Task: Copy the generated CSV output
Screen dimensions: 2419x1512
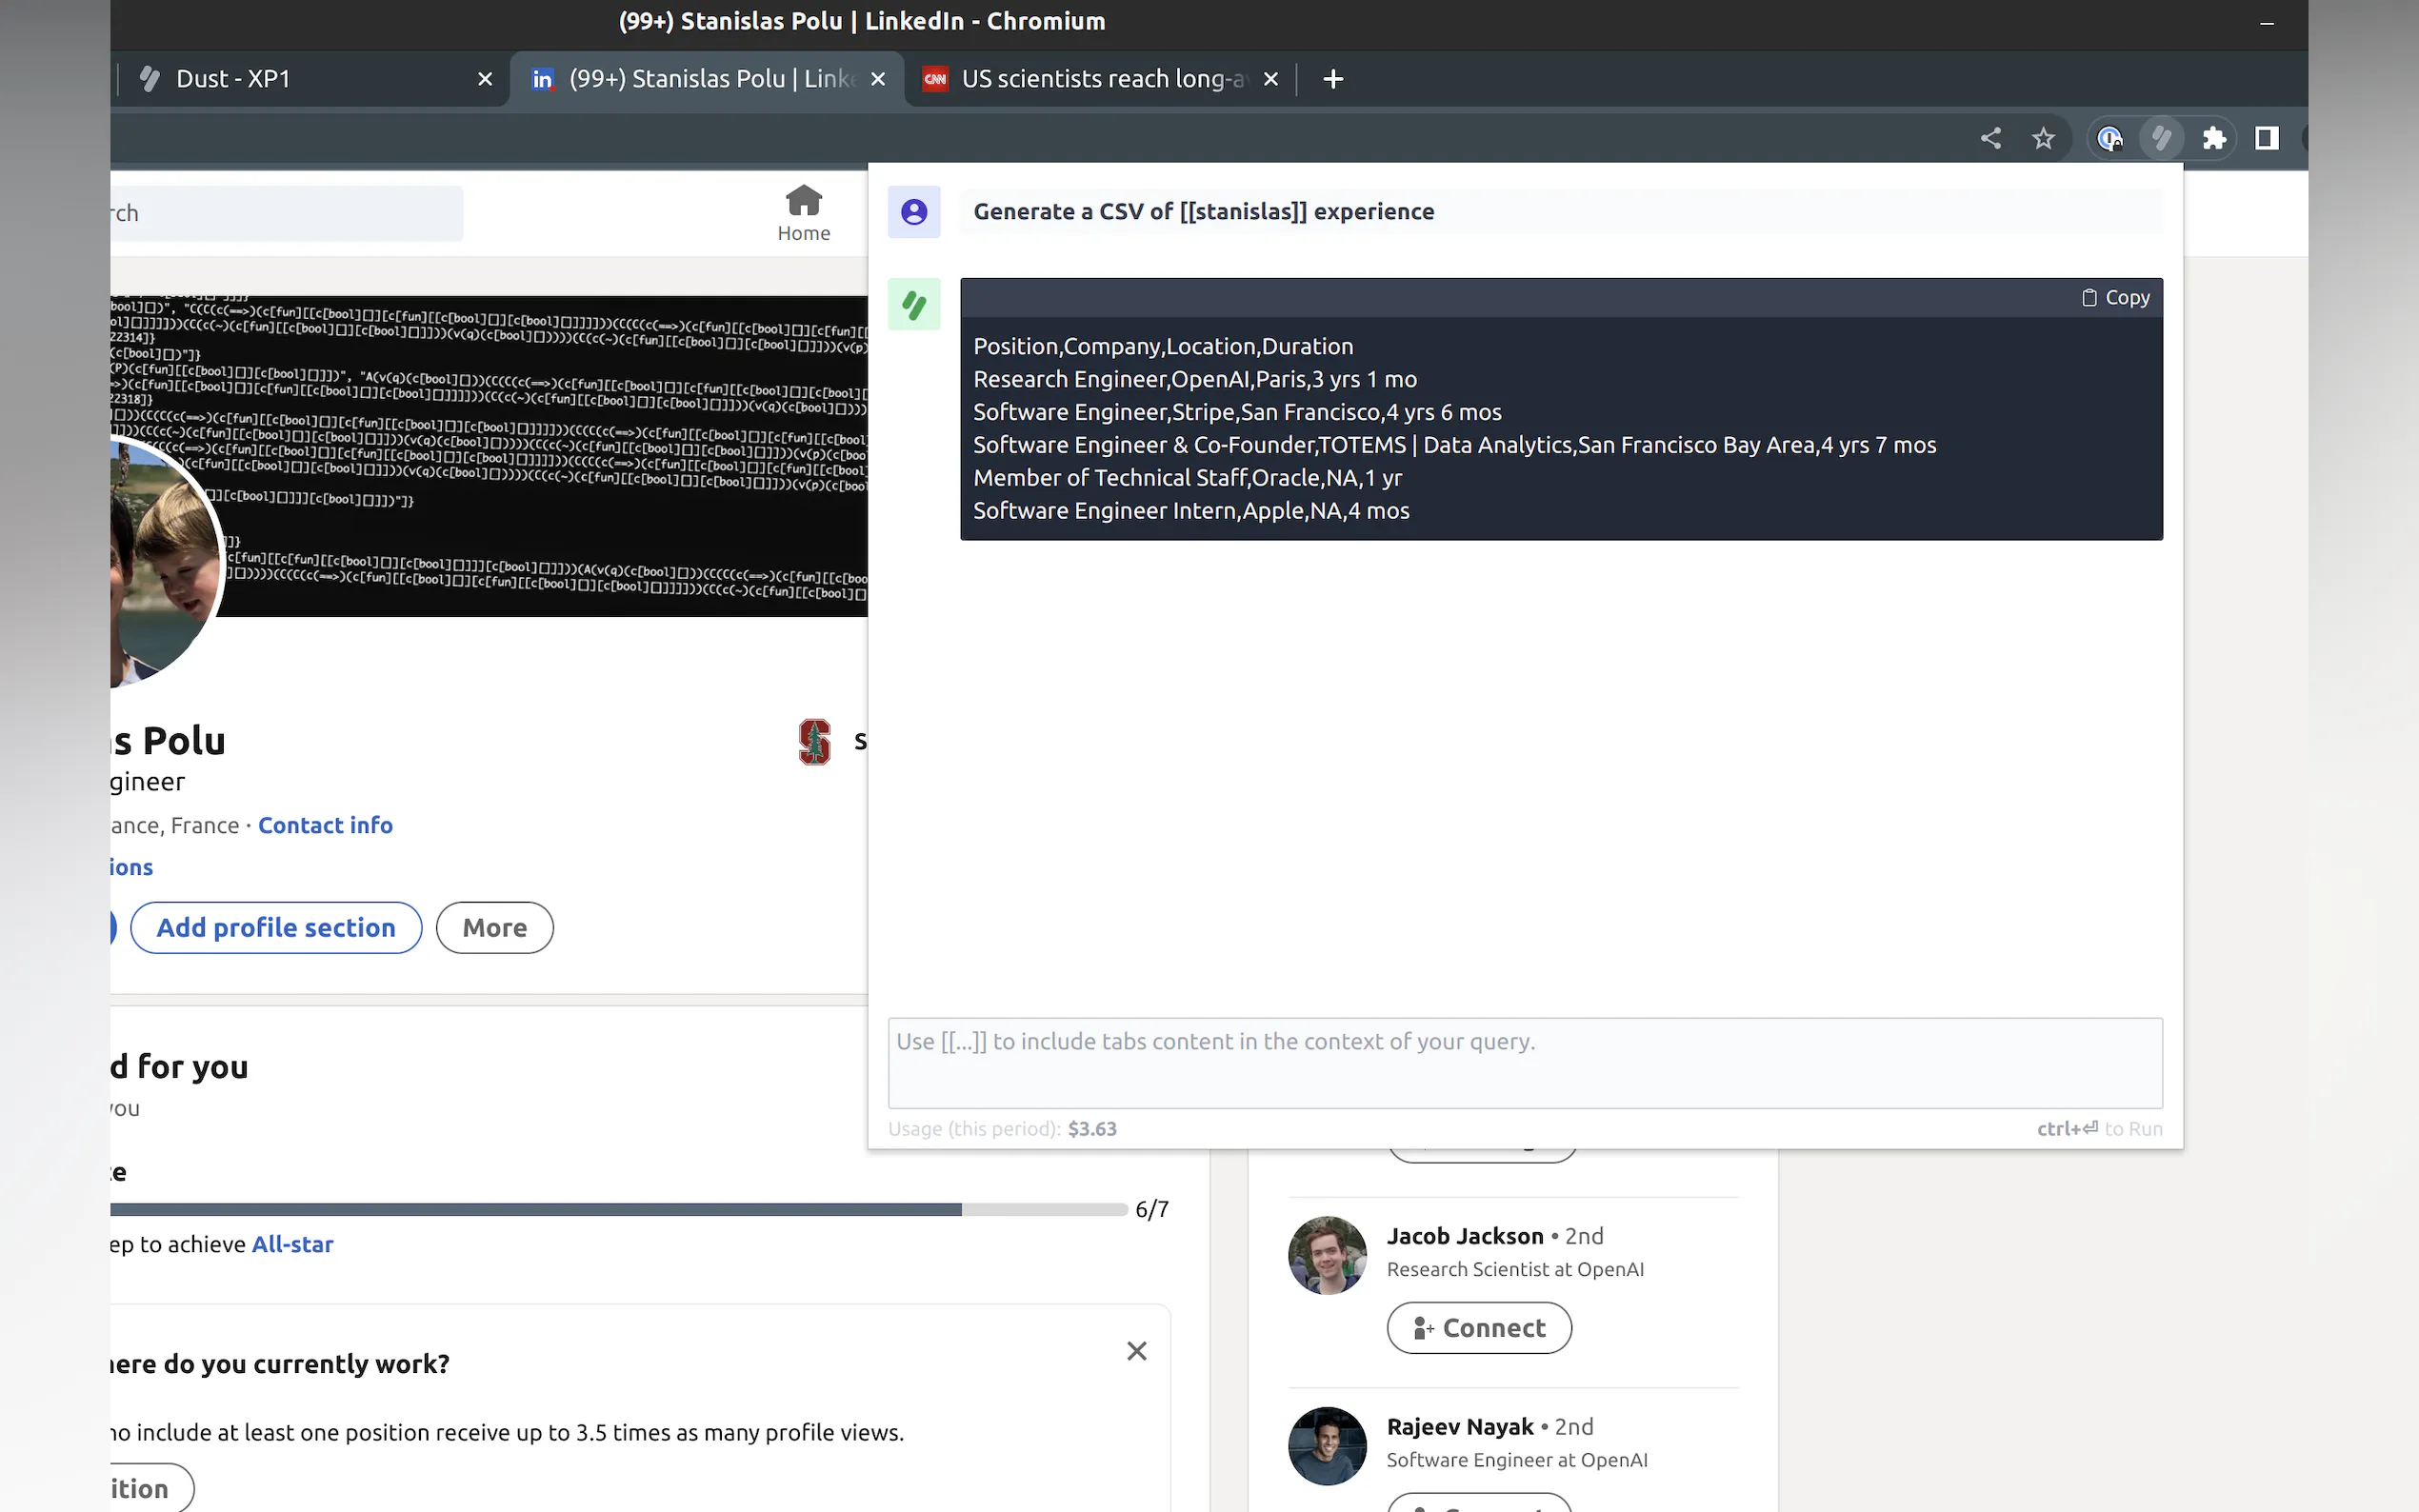Action: (x=2115, y=298)
